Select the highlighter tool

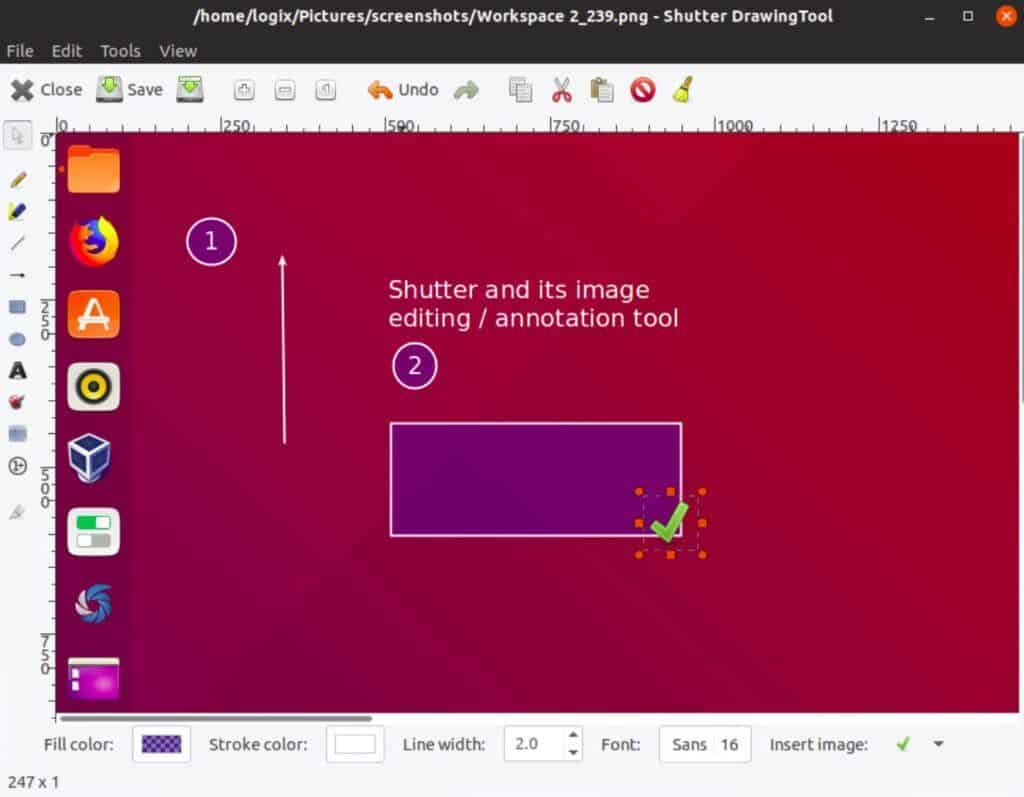tap(18, 211)
